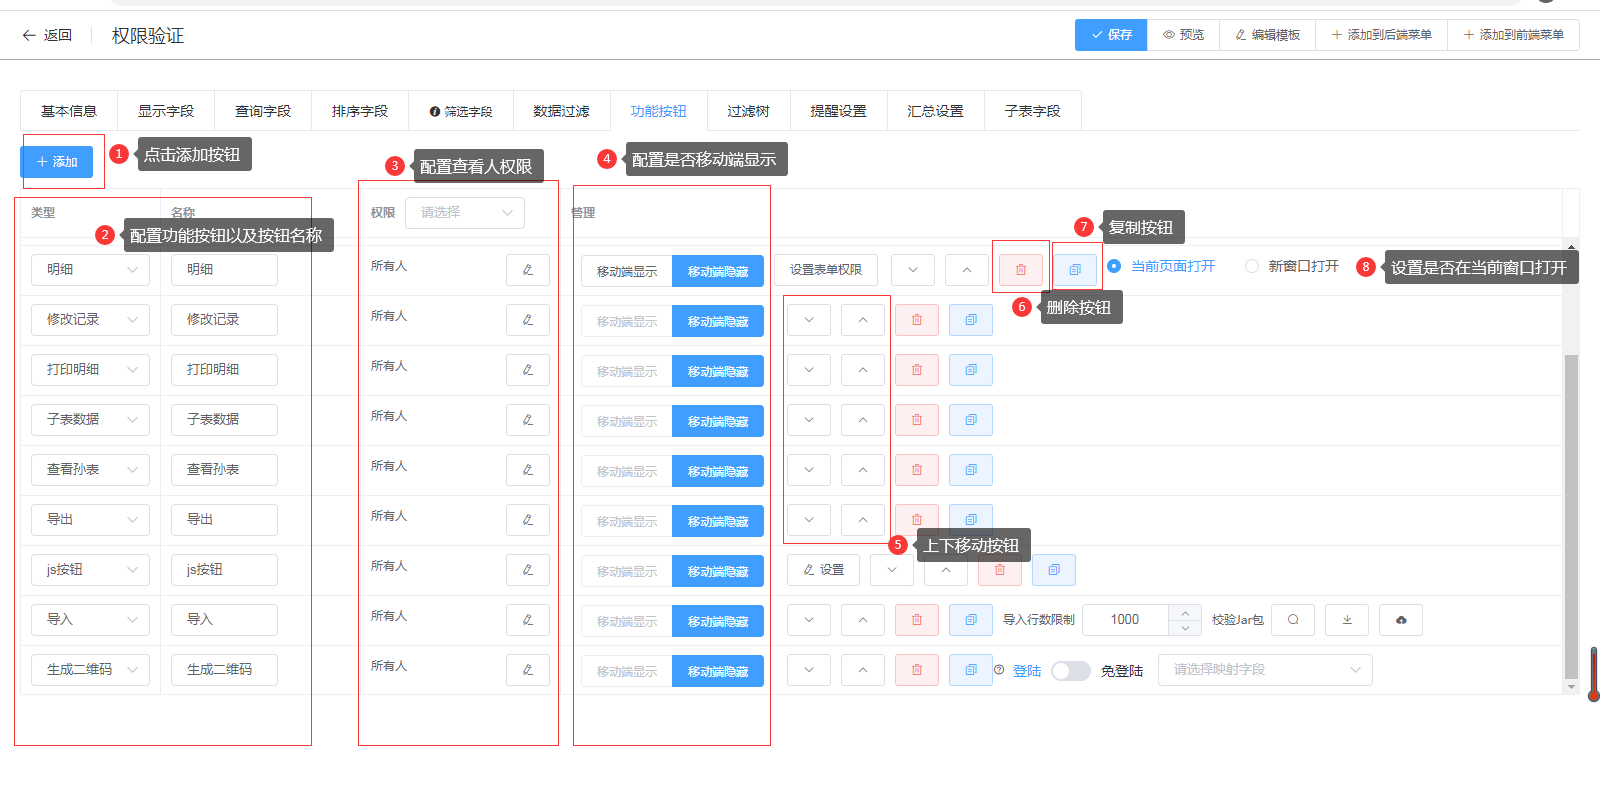Image resolution: width=1600 pixels, height=793 pixels.
Task: Move the 子表数据 row up
Action: tap(862, 420)
